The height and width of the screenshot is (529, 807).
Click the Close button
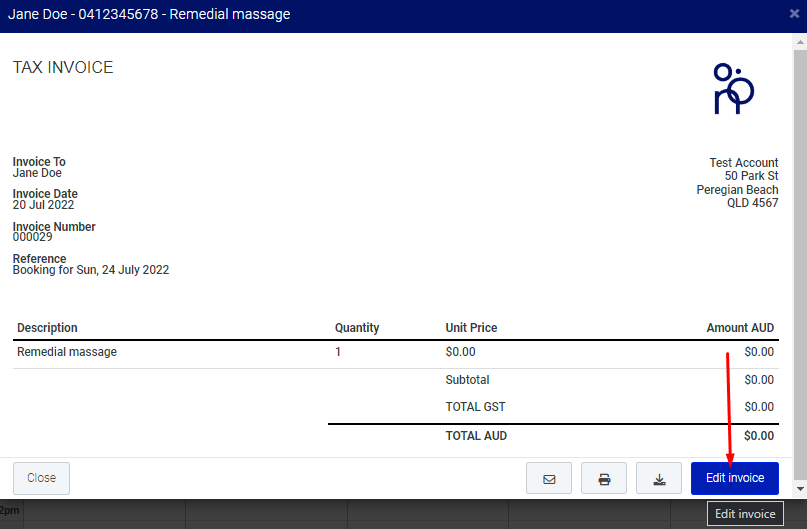click(x=41, y=478)
